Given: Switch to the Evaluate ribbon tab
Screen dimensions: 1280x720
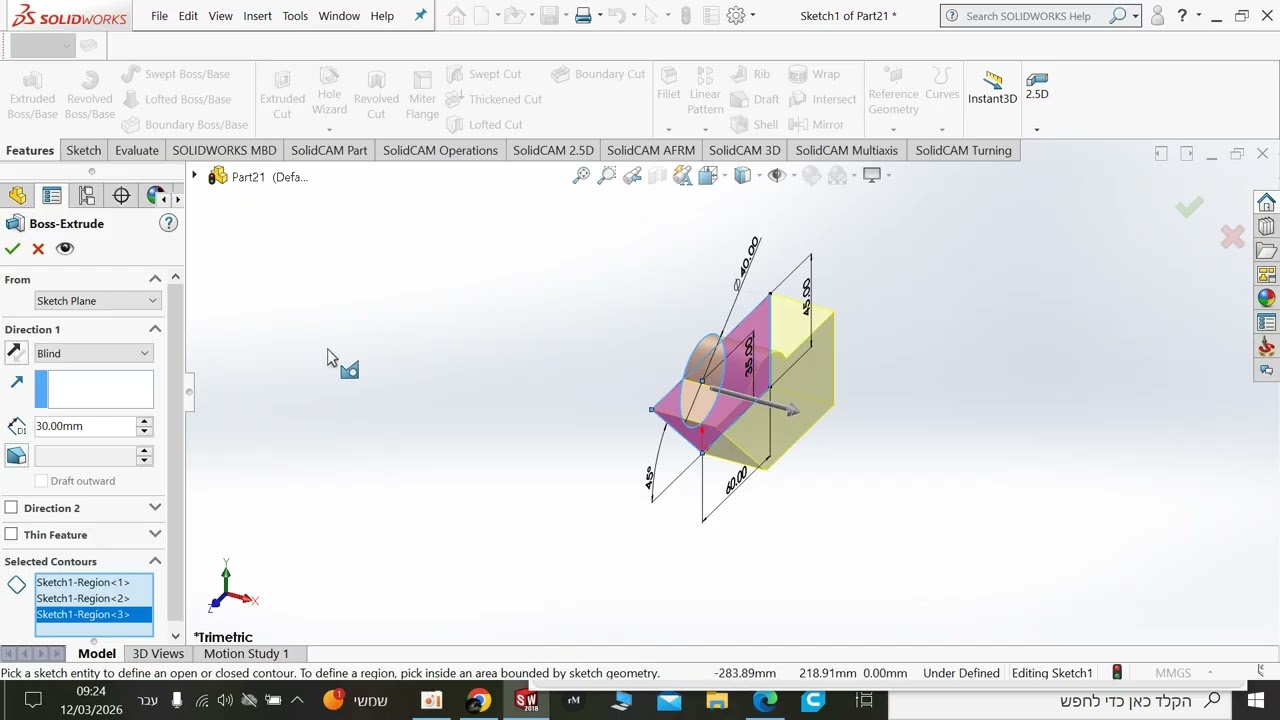Looking at the screenshot, I should coord(137,151).
